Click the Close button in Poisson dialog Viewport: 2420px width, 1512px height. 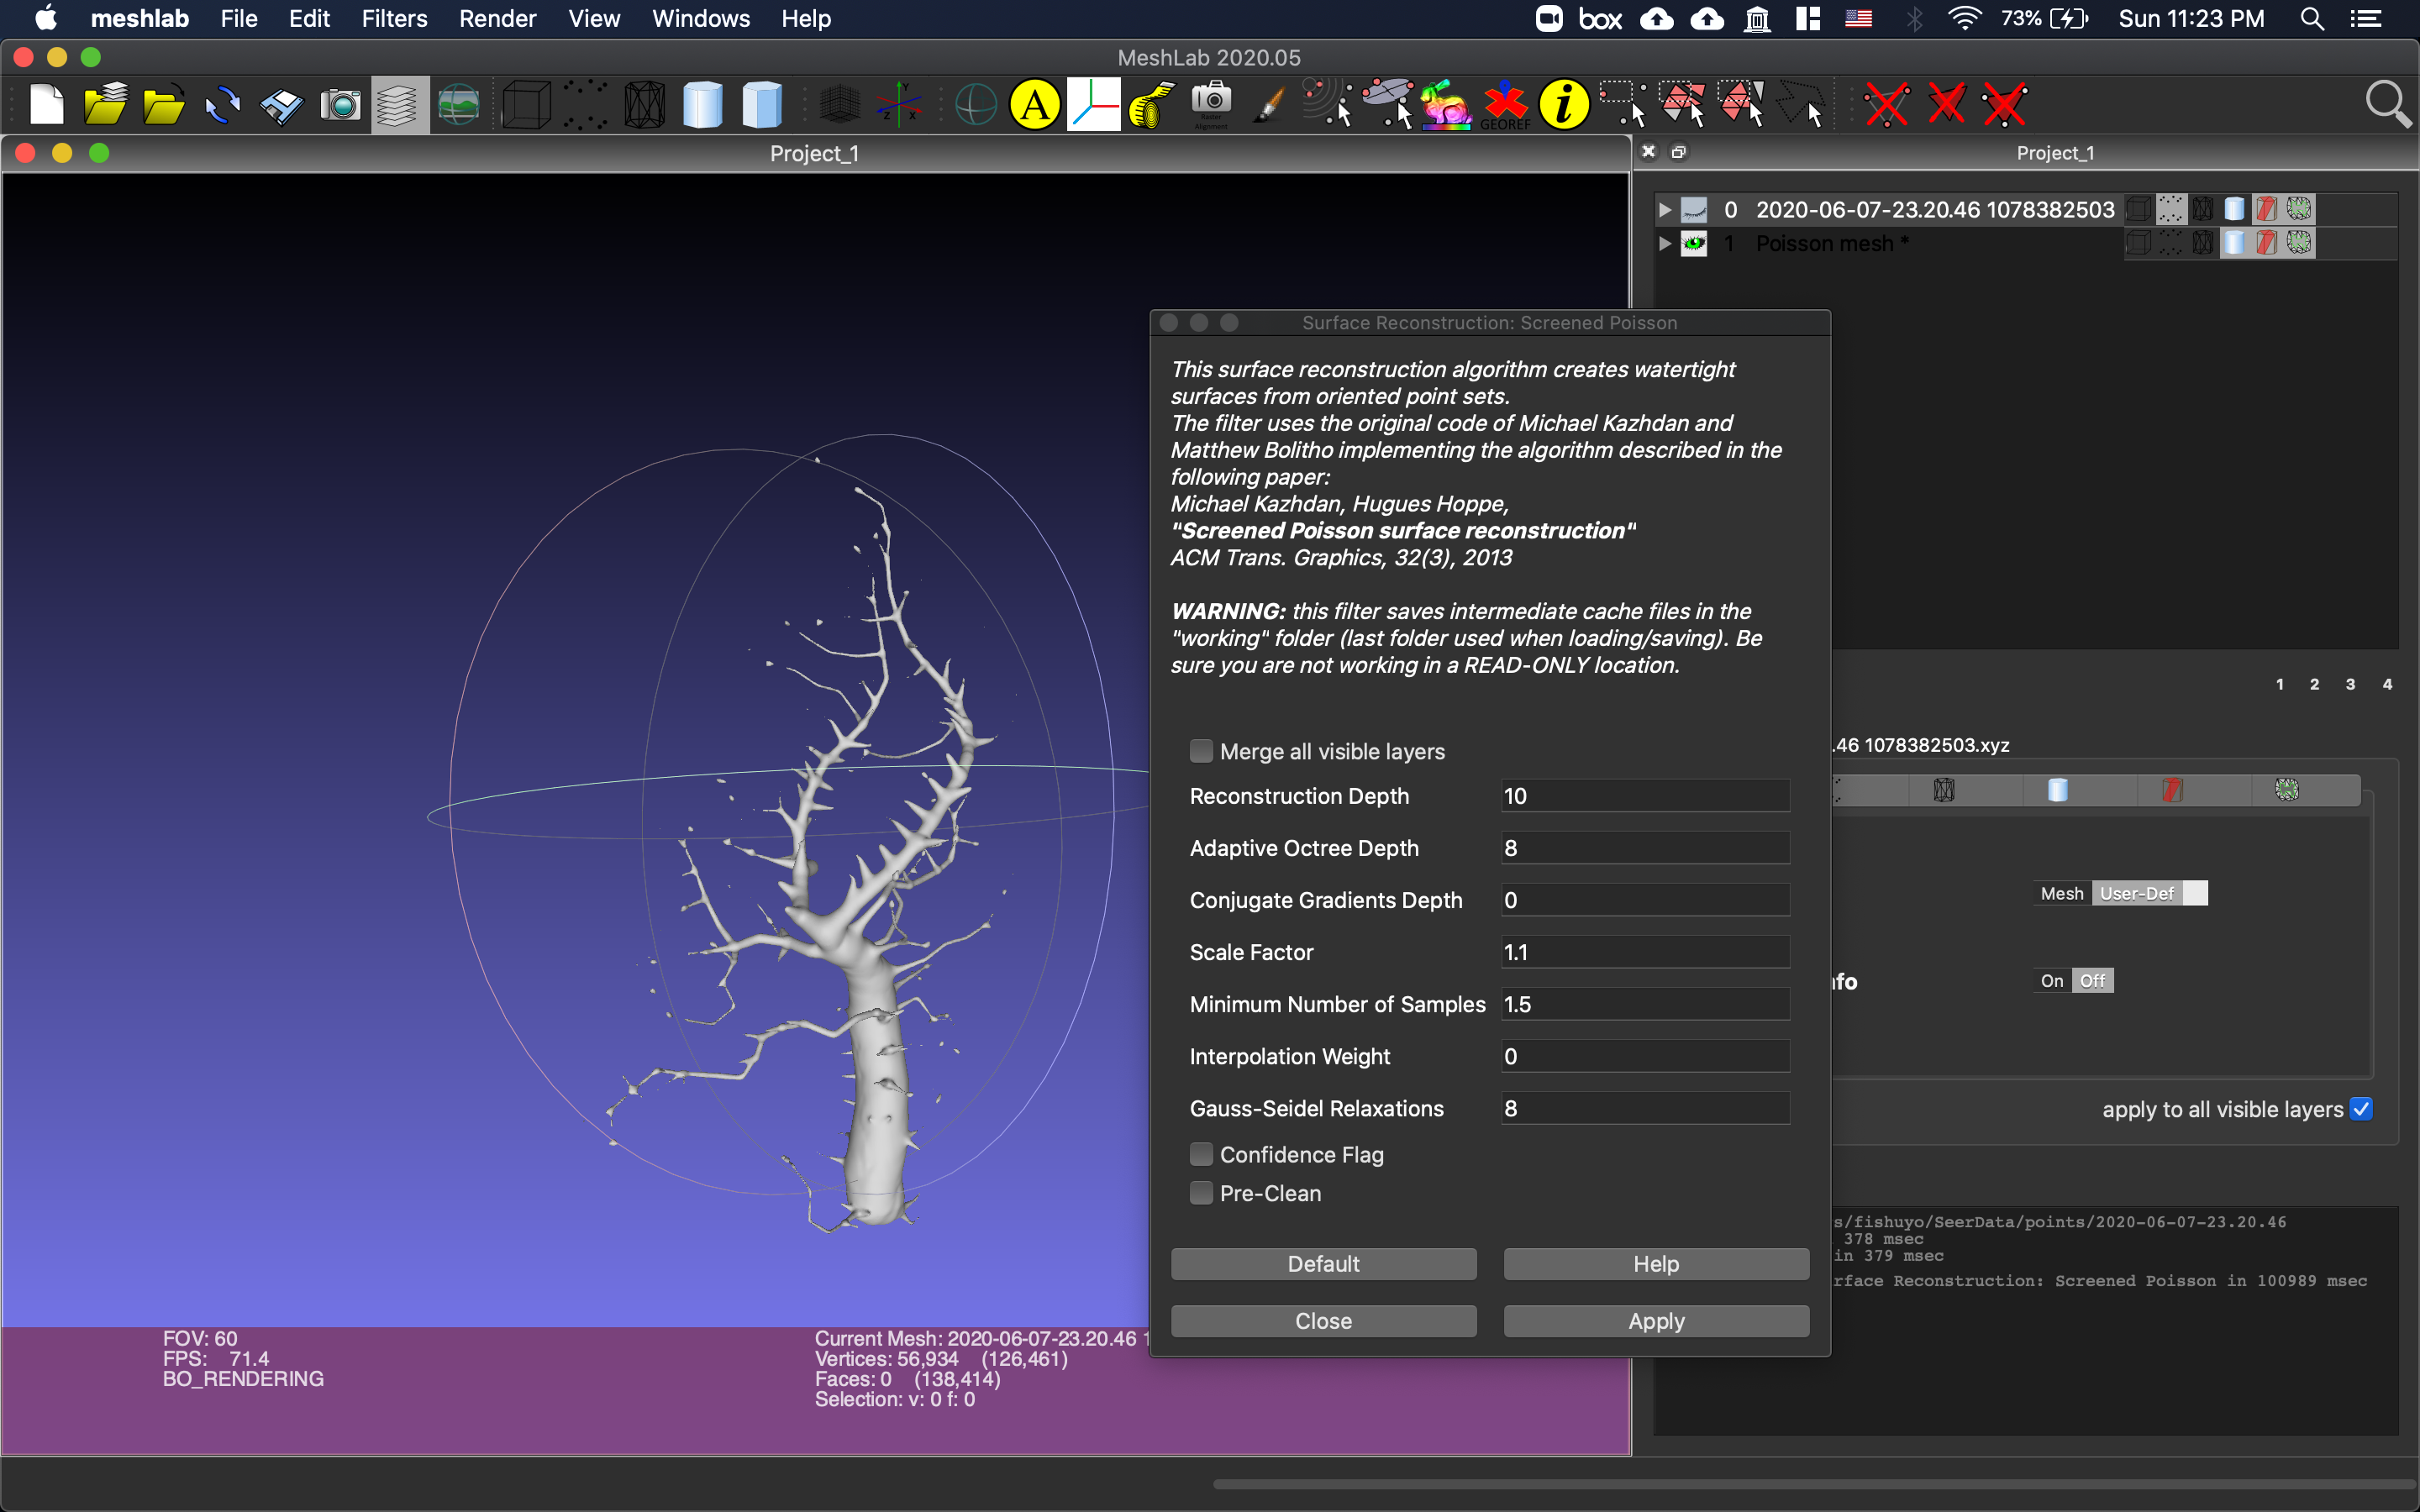tap(1323, 1321)
